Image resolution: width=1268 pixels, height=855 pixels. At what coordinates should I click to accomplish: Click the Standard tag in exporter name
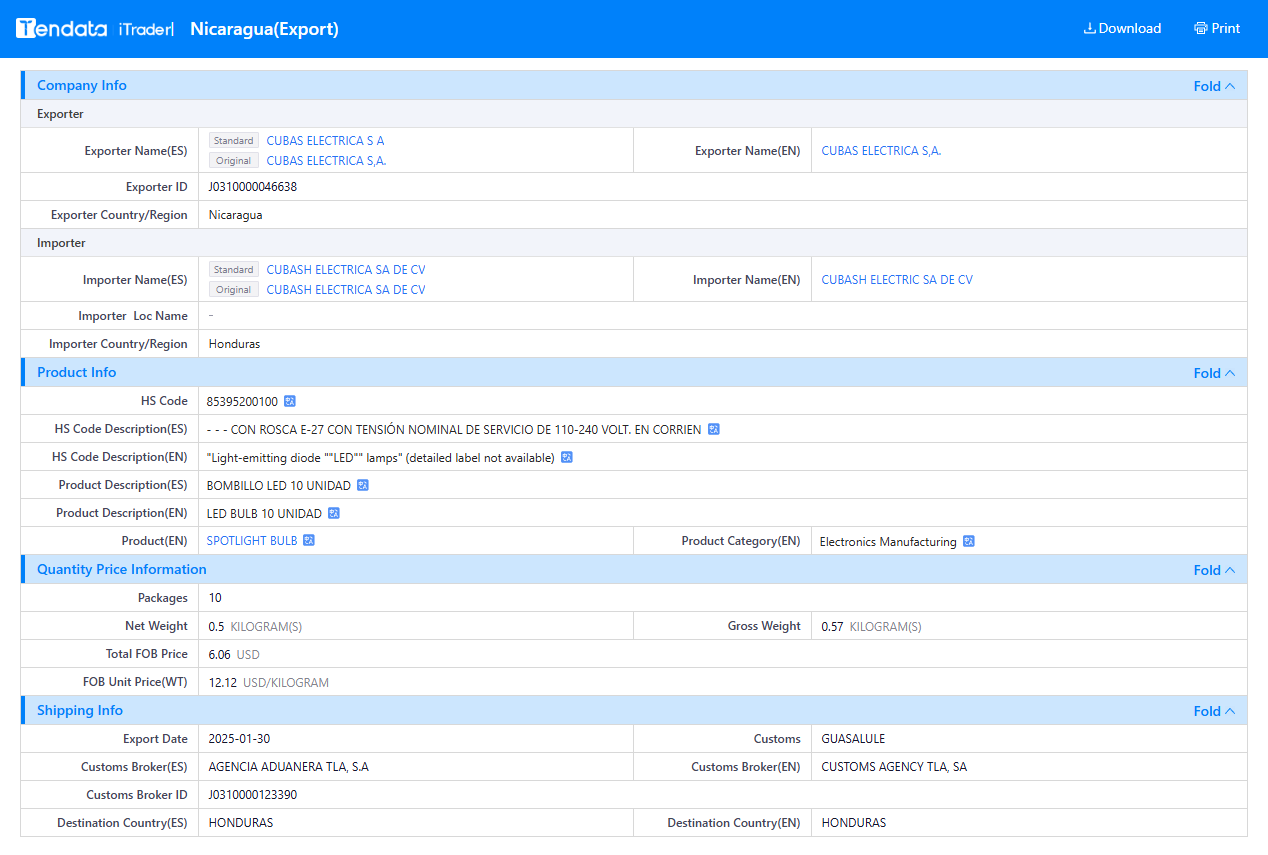click(234, 141)
